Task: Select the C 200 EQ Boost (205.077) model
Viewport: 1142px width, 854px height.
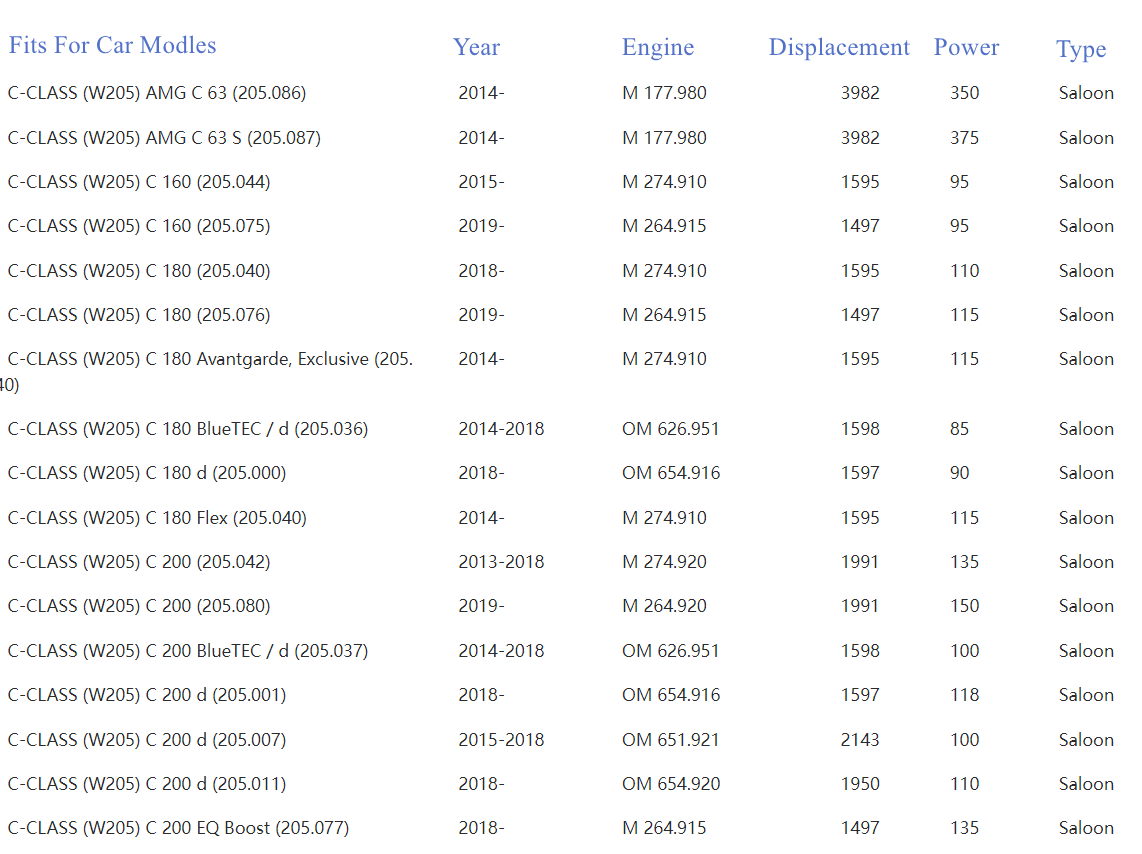Action: coord(178,828)
